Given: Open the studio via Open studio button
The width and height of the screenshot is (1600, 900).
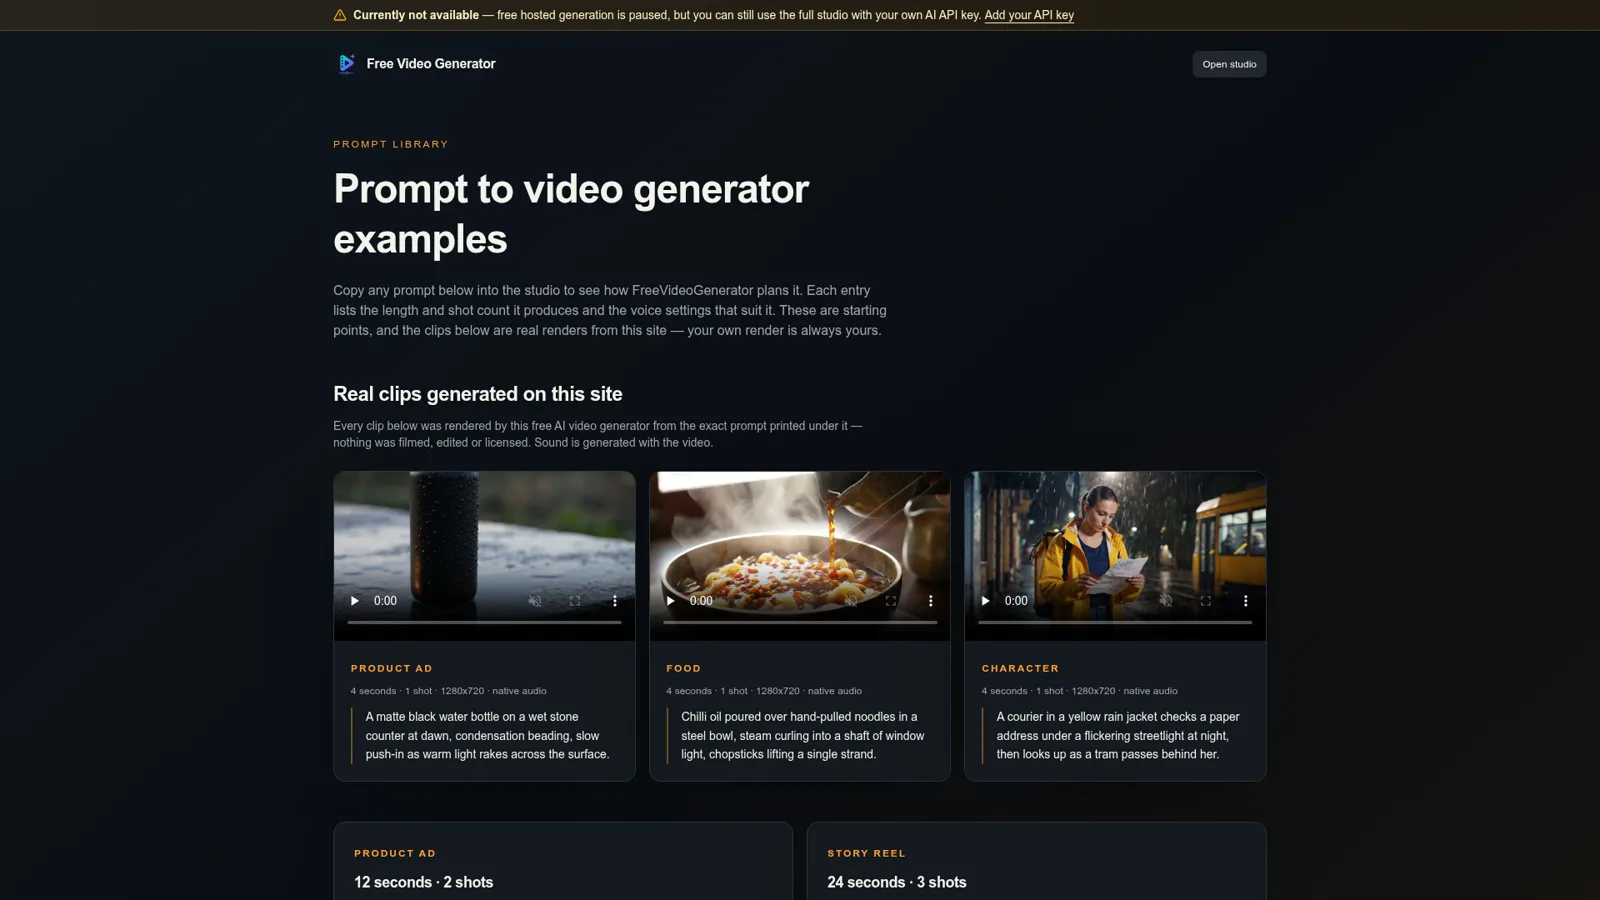Looking at the screenshot, I should [1229, 64].
